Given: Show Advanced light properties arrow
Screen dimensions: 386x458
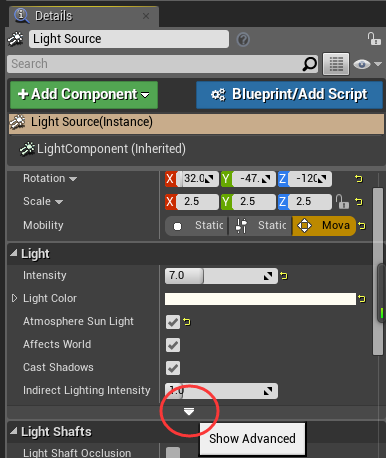Looking at the screenshot, I should pos(189,412).
